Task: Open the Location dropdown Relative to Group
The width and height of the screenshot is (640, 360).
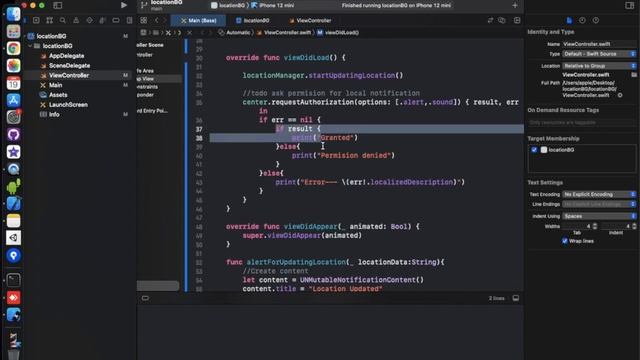Action: 599,66
